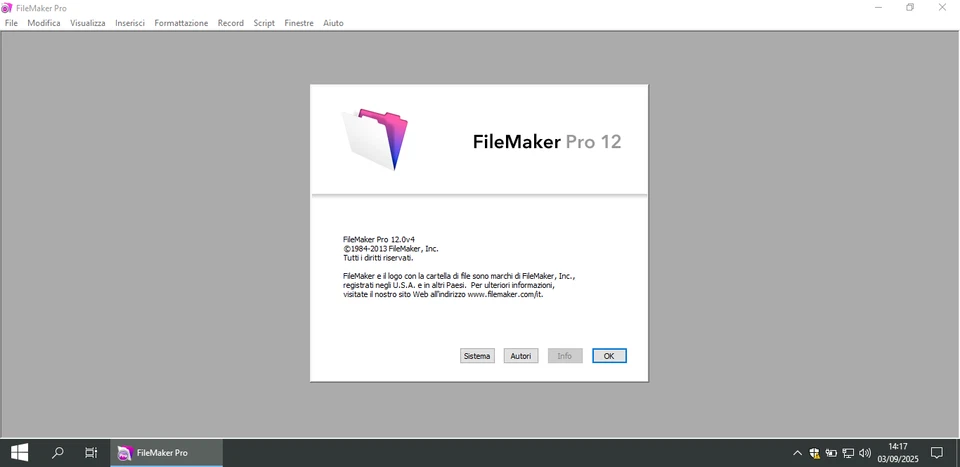The width and height of the screenshot is (960, 467).
Task: Click the www.filemaker.com/it address text
Action: coord(505,294)
